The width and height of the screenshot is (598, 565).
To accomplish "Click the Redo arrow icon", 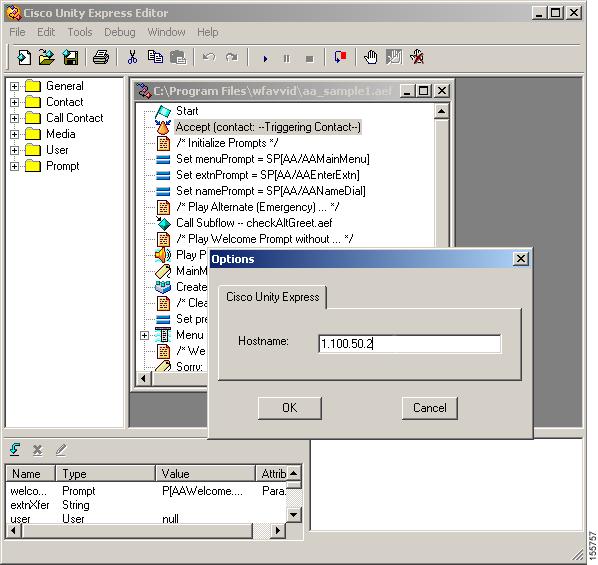I will (x=231, y=58).
